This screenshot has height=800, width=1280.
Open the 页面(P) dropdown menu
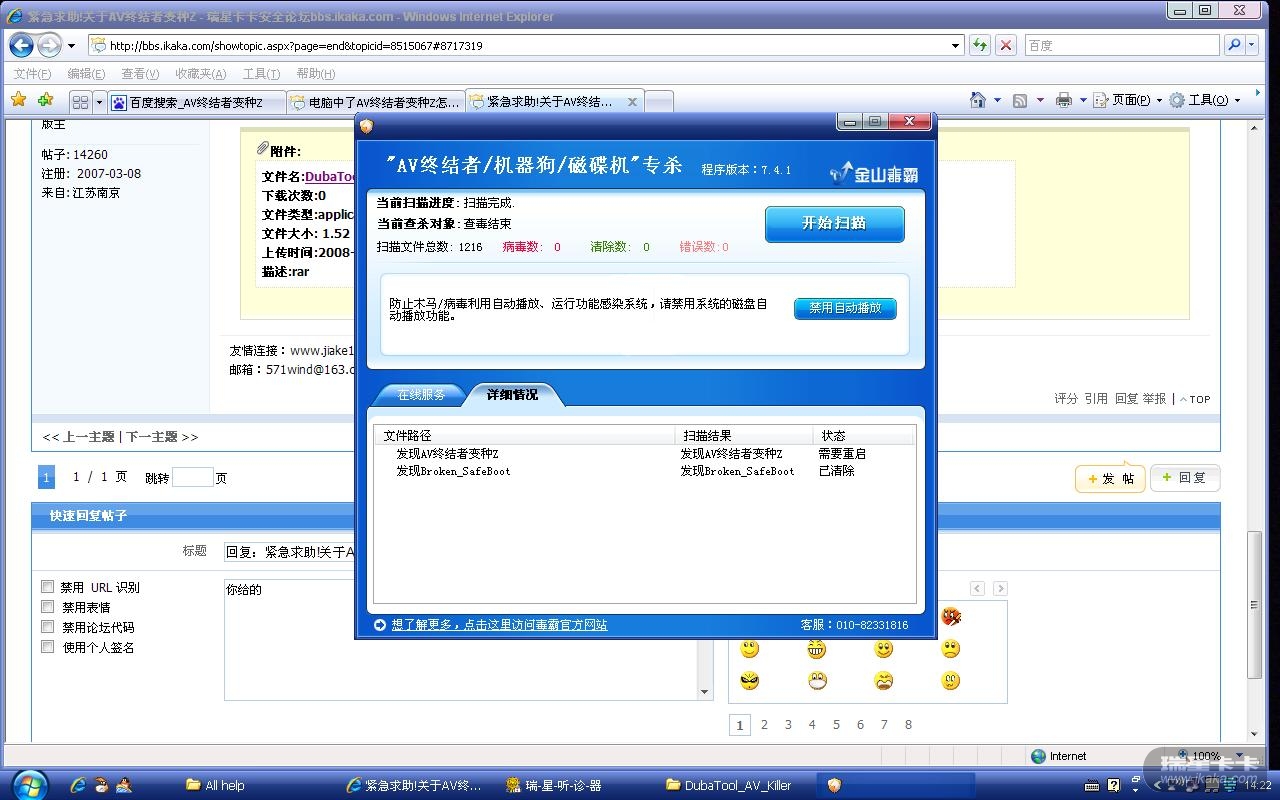point(1128,100)
